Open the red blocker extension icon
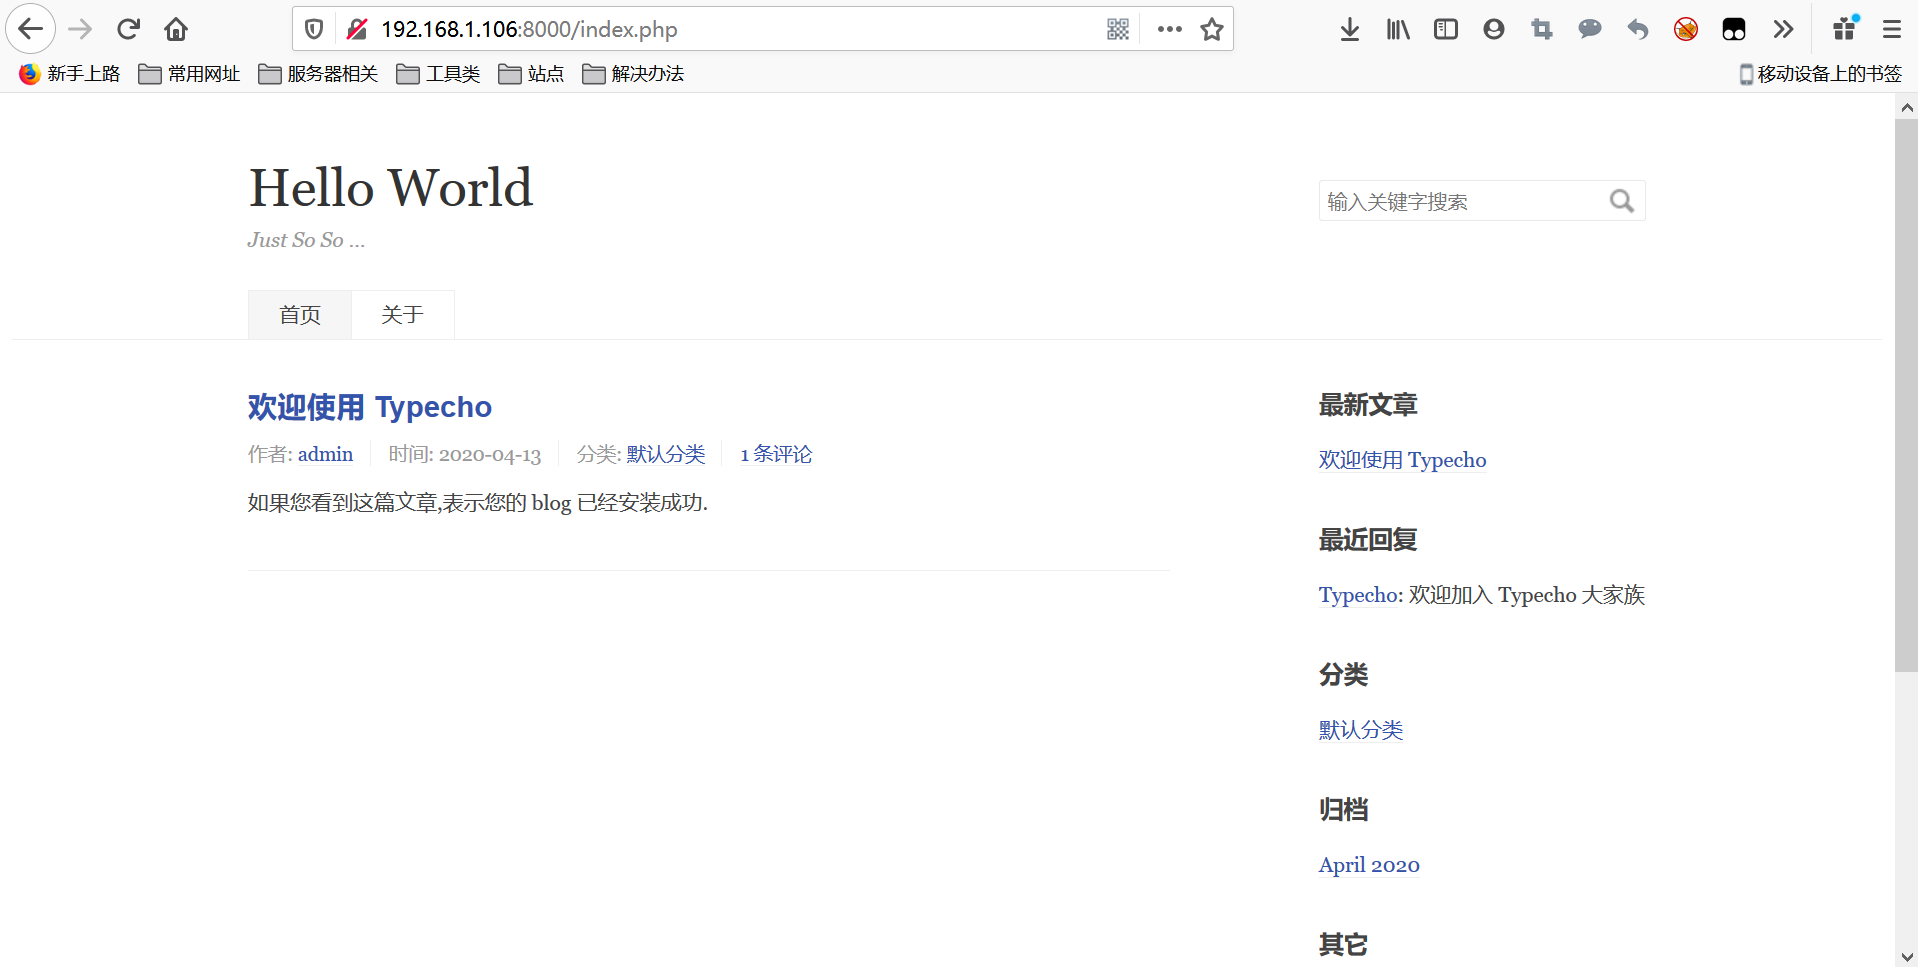Screen dimensions: 1918x967 pos(1686,29)
